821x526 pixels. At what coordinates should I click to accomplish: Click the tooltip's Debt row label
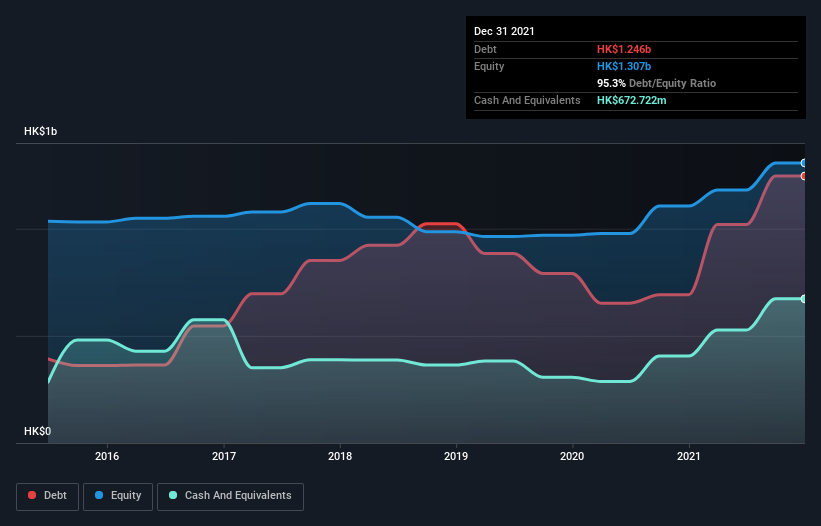485,49
